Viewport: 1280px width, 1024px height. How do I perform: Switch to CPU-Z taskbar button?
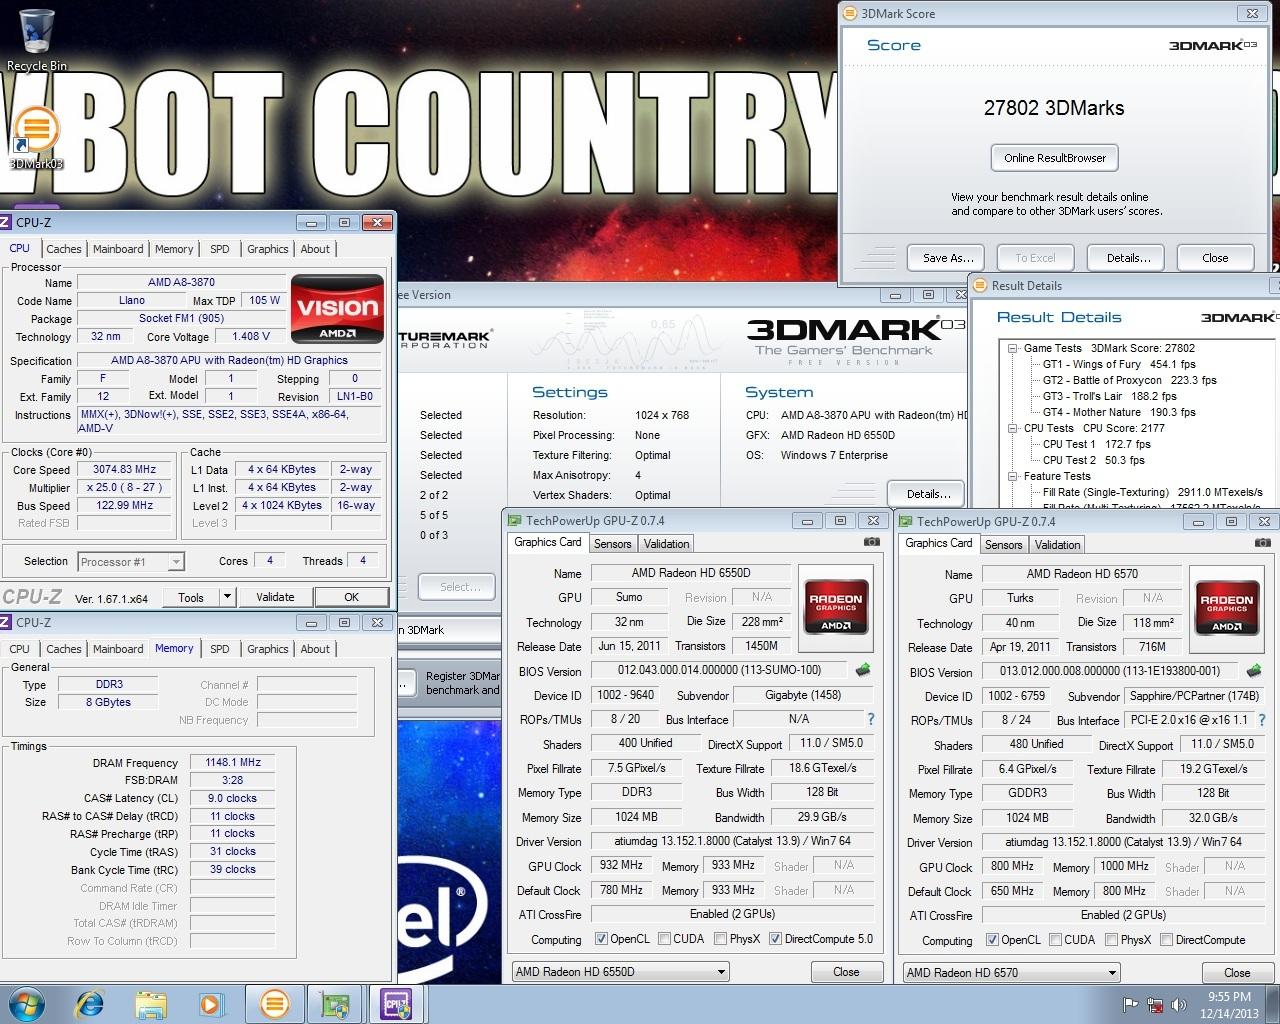[396, 1004]
